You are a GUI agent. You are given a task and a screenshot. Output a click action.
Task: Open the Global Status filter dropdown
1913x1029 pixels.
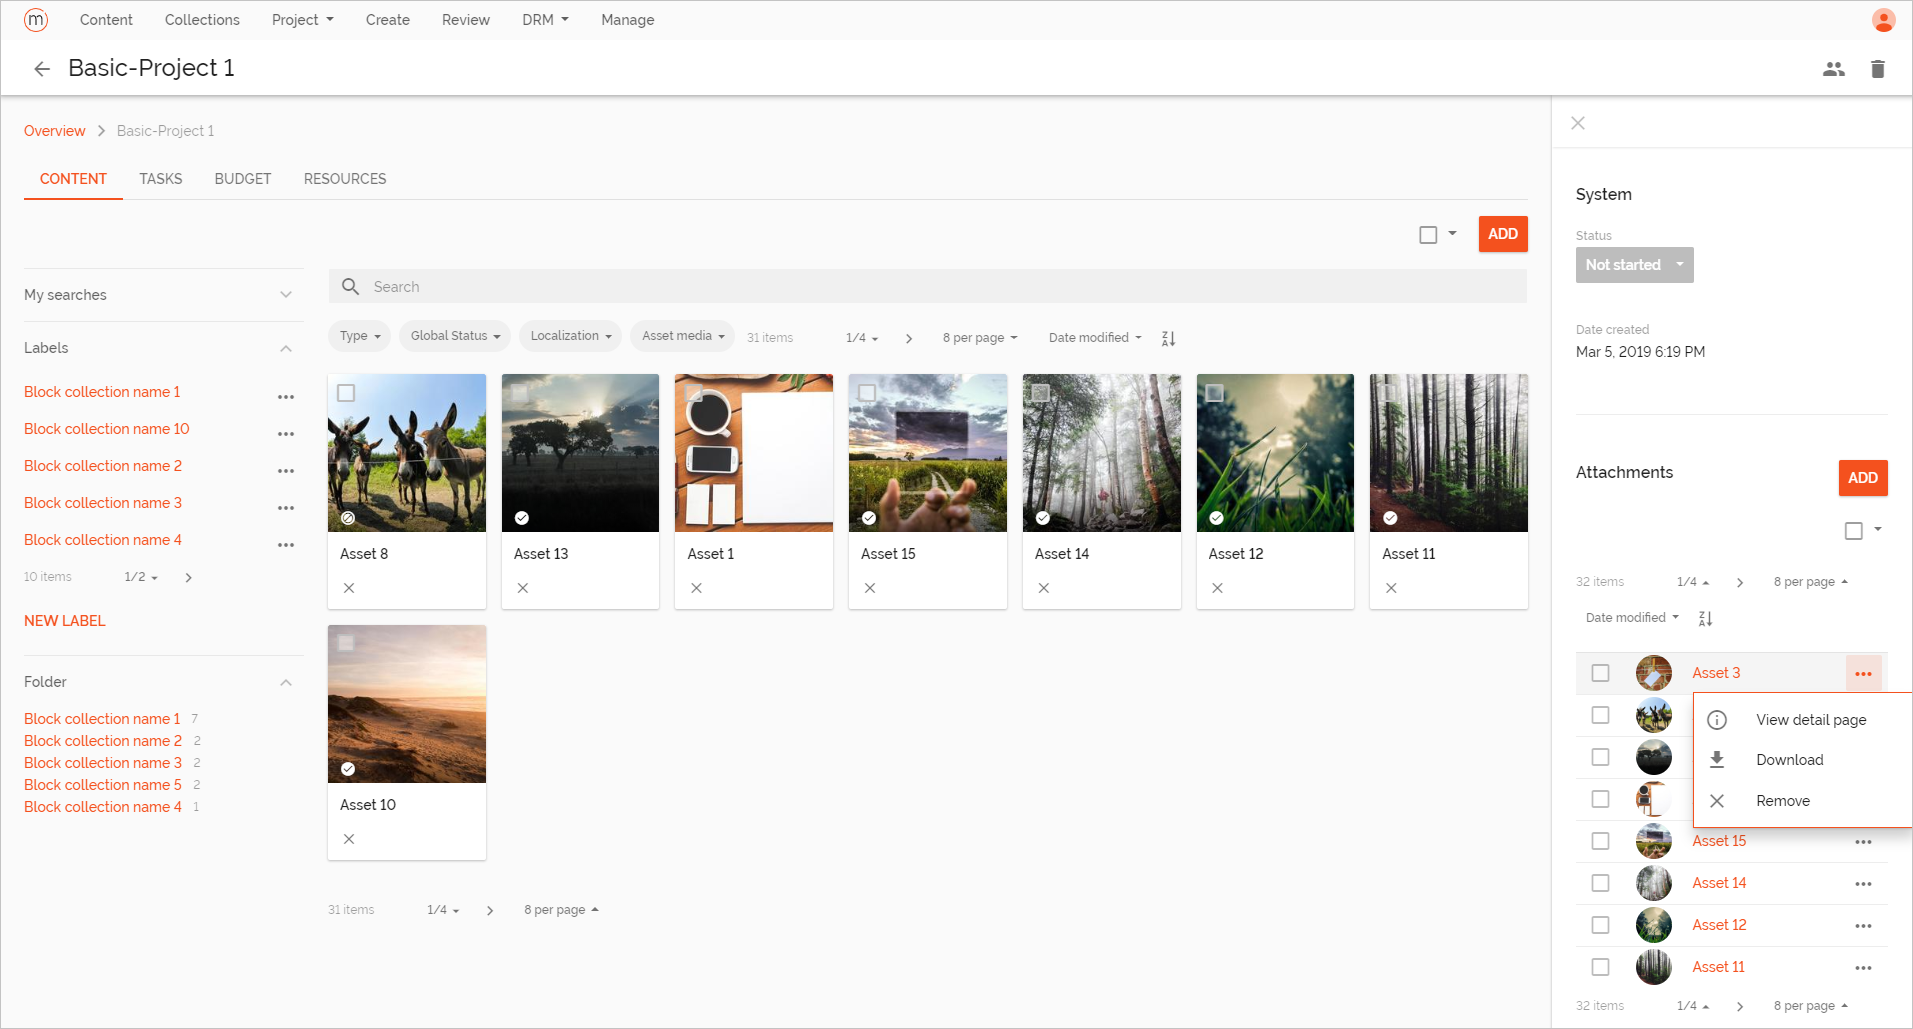[454, 336]
